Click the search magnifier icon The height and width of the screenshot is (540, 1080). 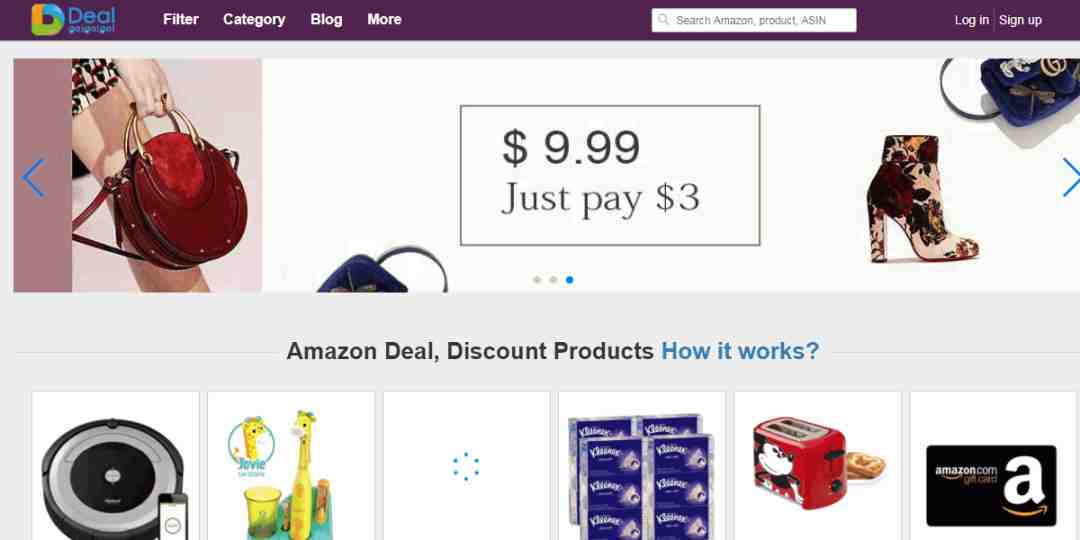click(663, 20)
